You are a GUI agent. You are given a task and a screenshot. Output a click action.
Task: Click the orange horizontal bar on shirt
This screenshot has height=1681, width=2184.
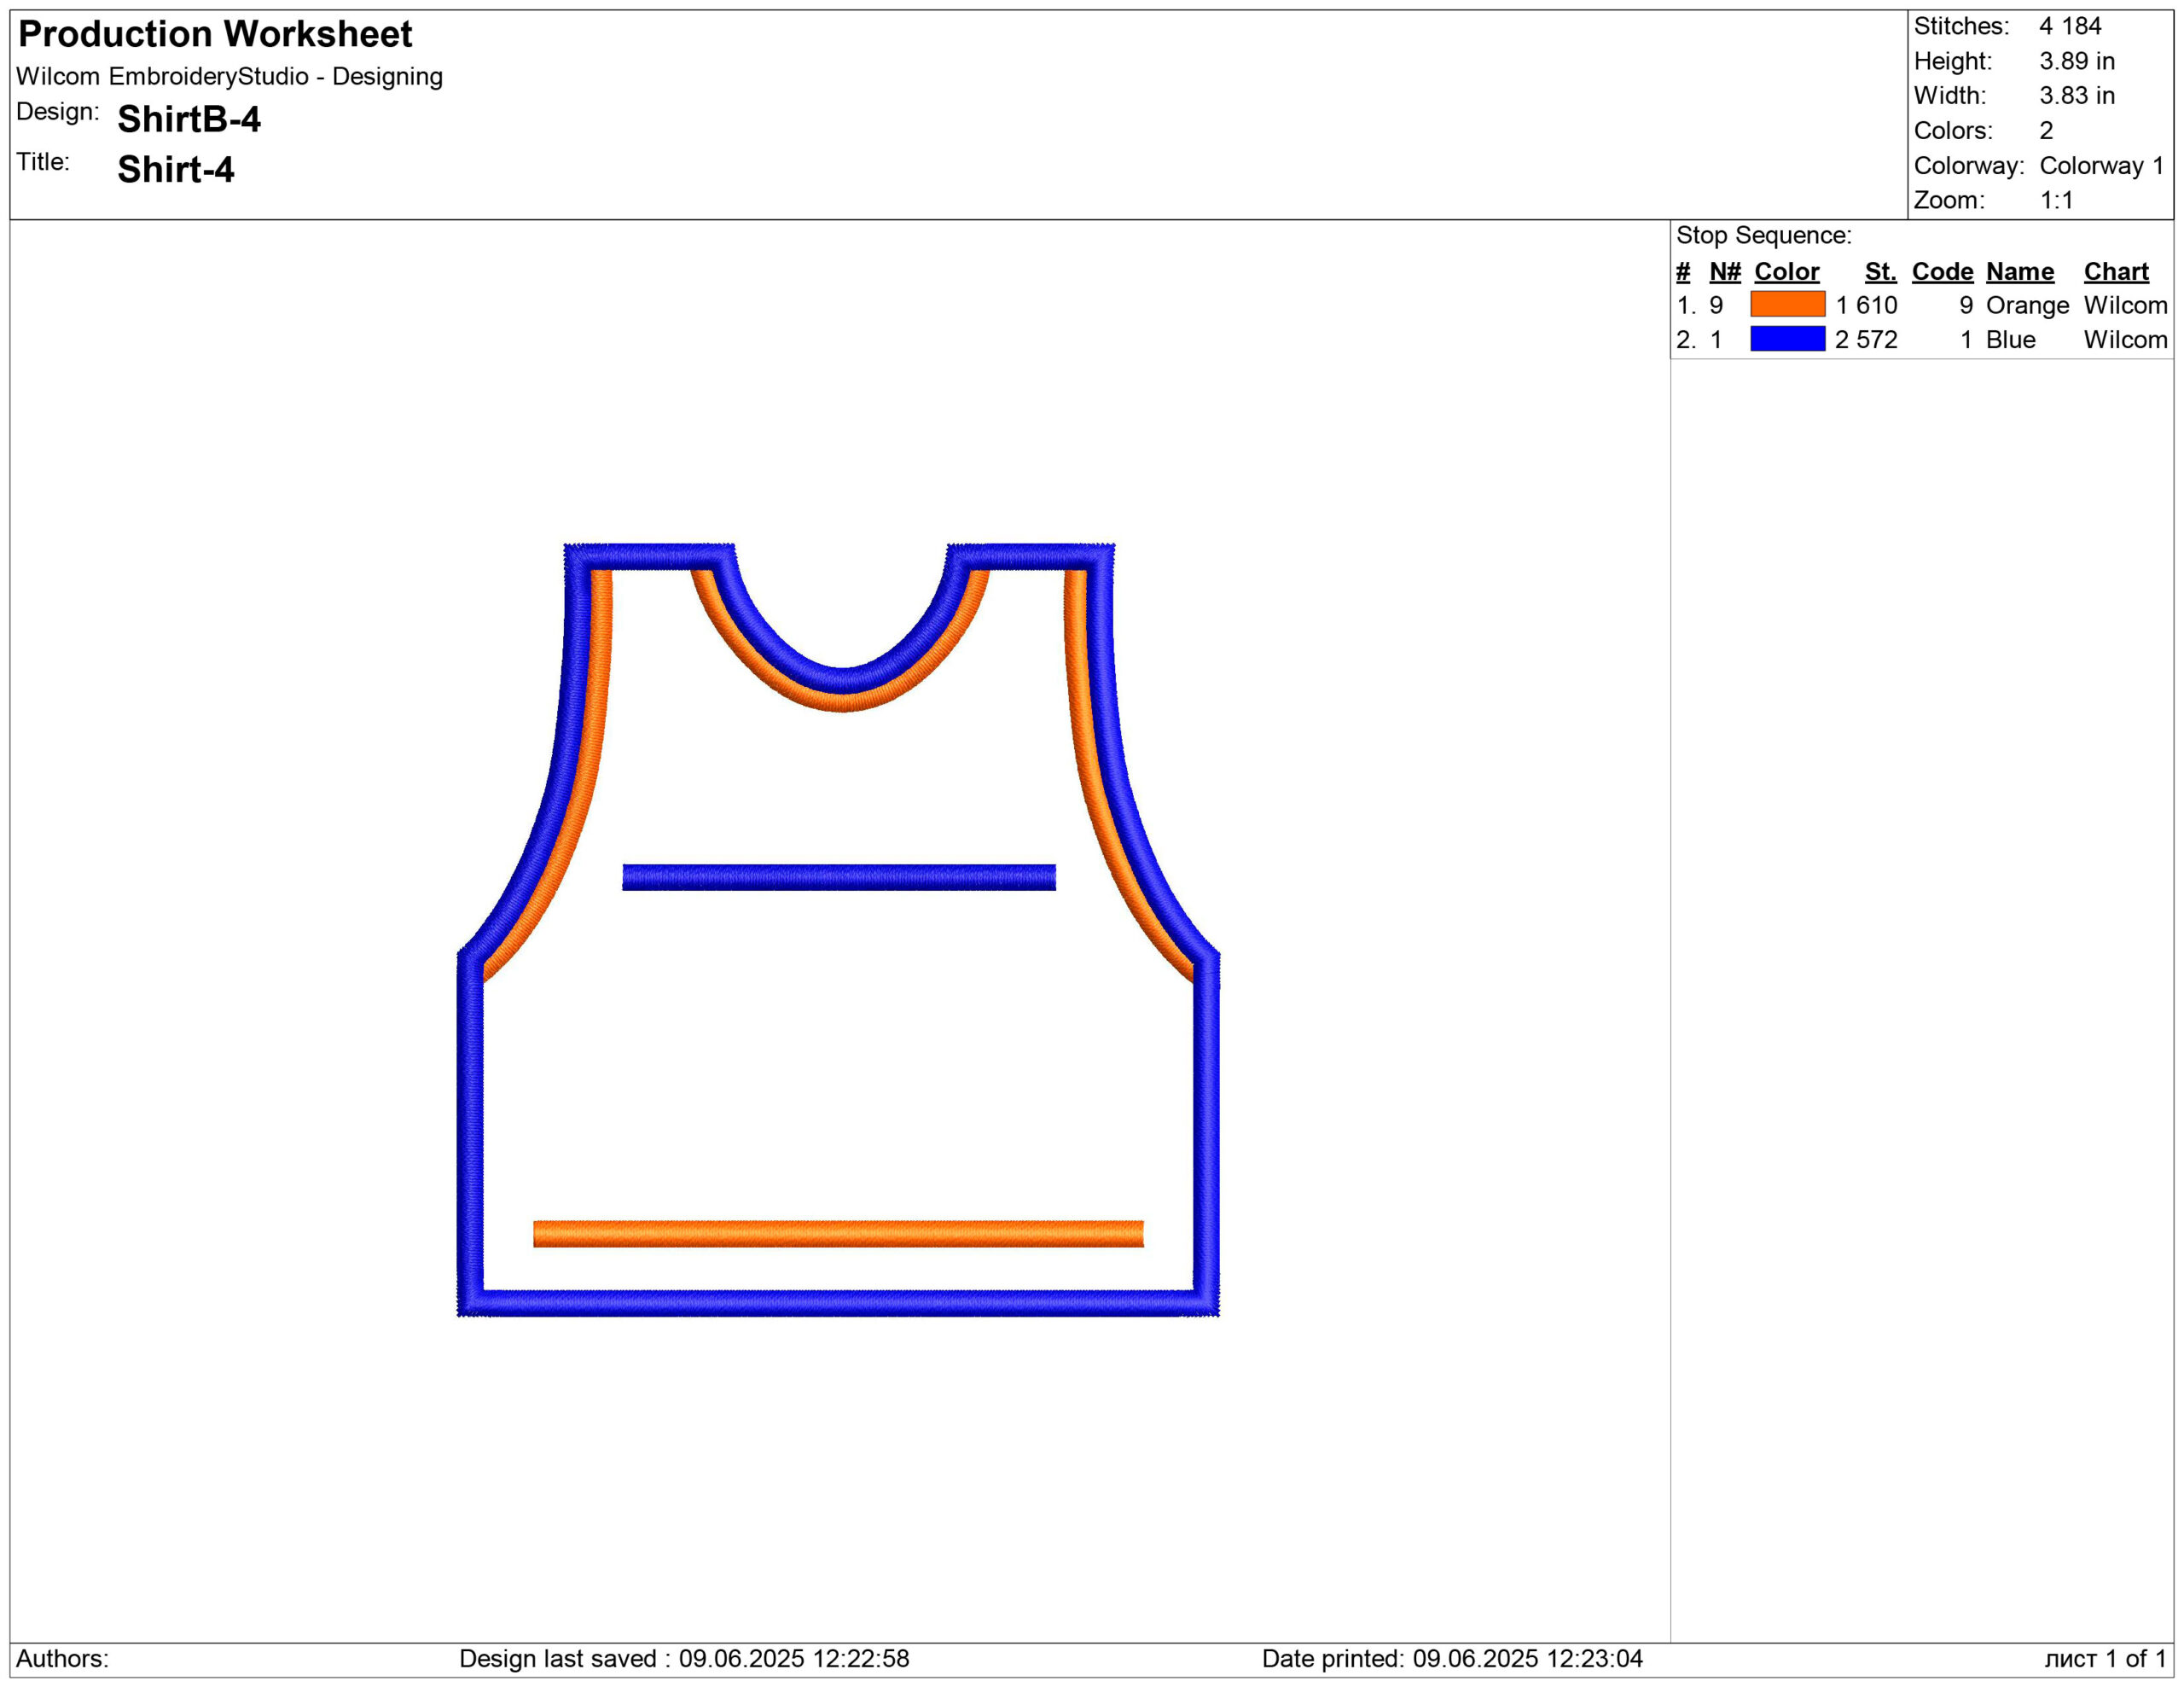[x=838, y=1233]
